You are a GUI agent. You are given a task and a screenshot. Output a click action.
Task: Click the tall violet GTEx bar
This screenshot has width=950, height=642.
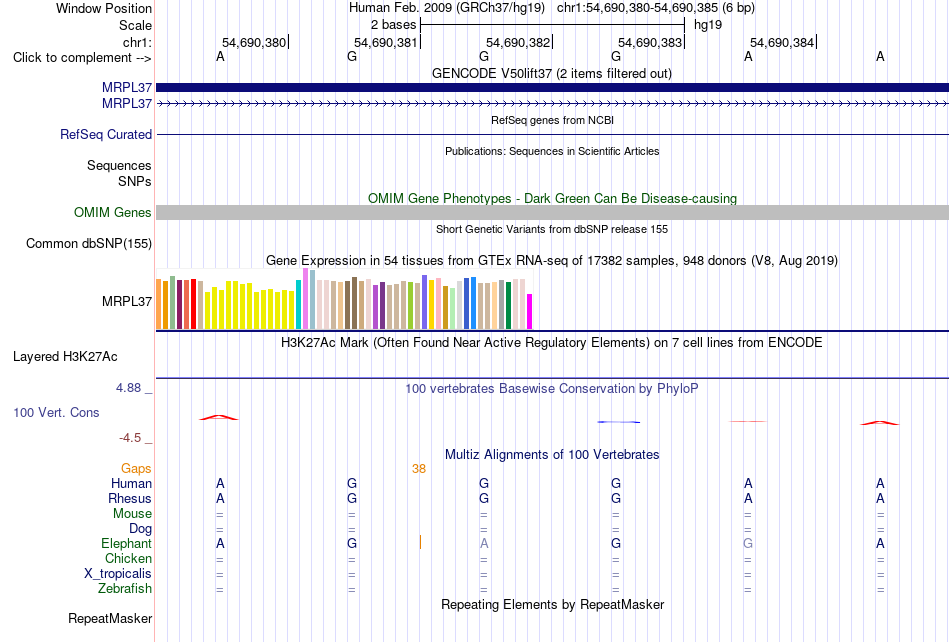tap(305, 299)
